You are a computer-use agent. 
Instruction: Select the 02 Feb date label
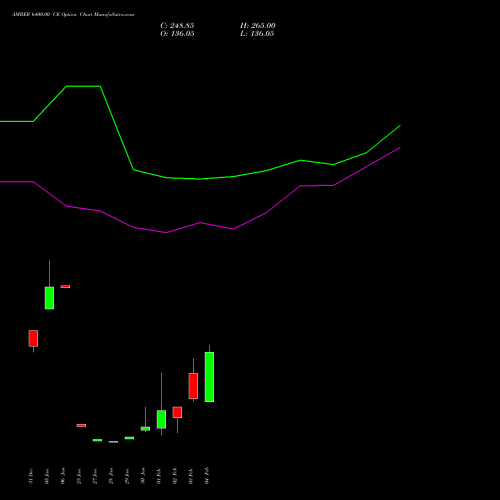click(175, 476)
